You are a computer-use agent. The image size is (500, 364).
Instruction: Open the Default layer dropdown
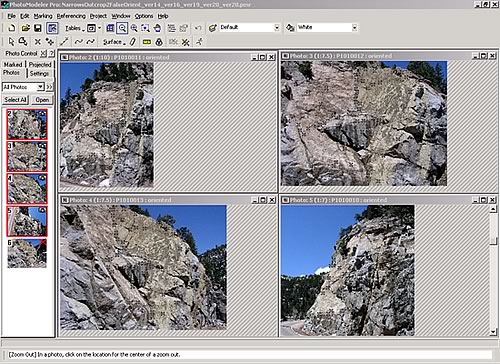pos(277,28)
